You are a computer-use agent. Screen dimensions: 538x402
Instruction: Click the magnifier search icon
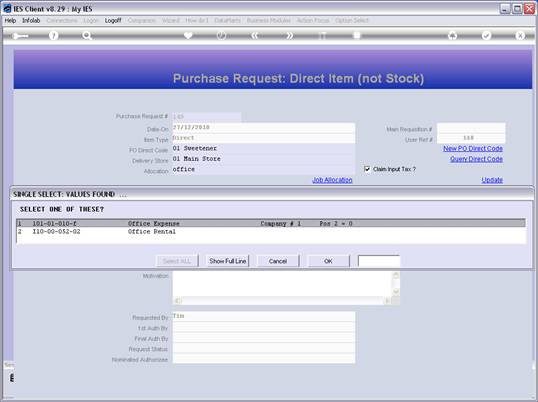pos(87,35)
